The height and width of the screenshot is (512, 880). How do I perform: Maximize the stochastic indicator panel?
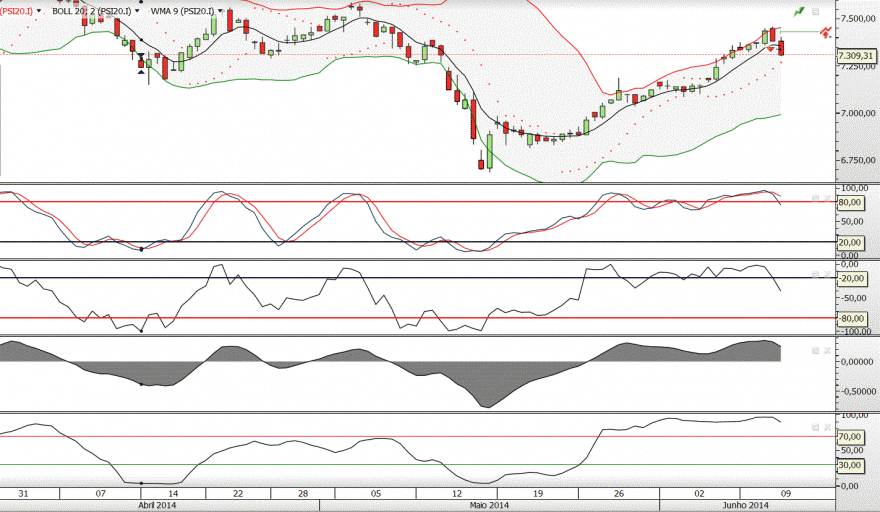click(815, 198)
